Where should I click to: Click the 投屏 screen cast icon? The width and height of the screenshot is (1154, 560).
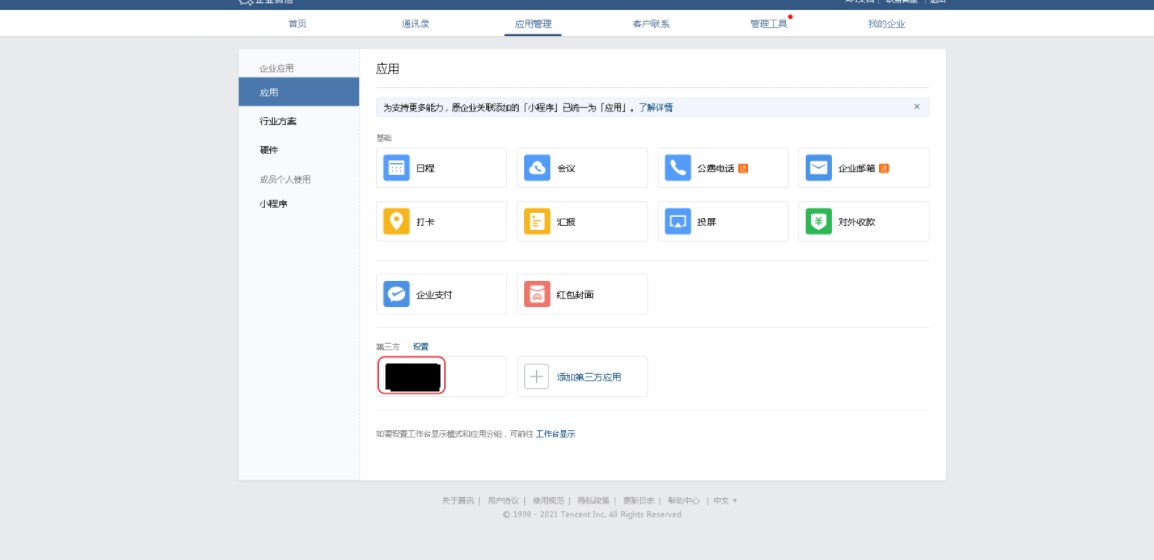click(678, 222)
